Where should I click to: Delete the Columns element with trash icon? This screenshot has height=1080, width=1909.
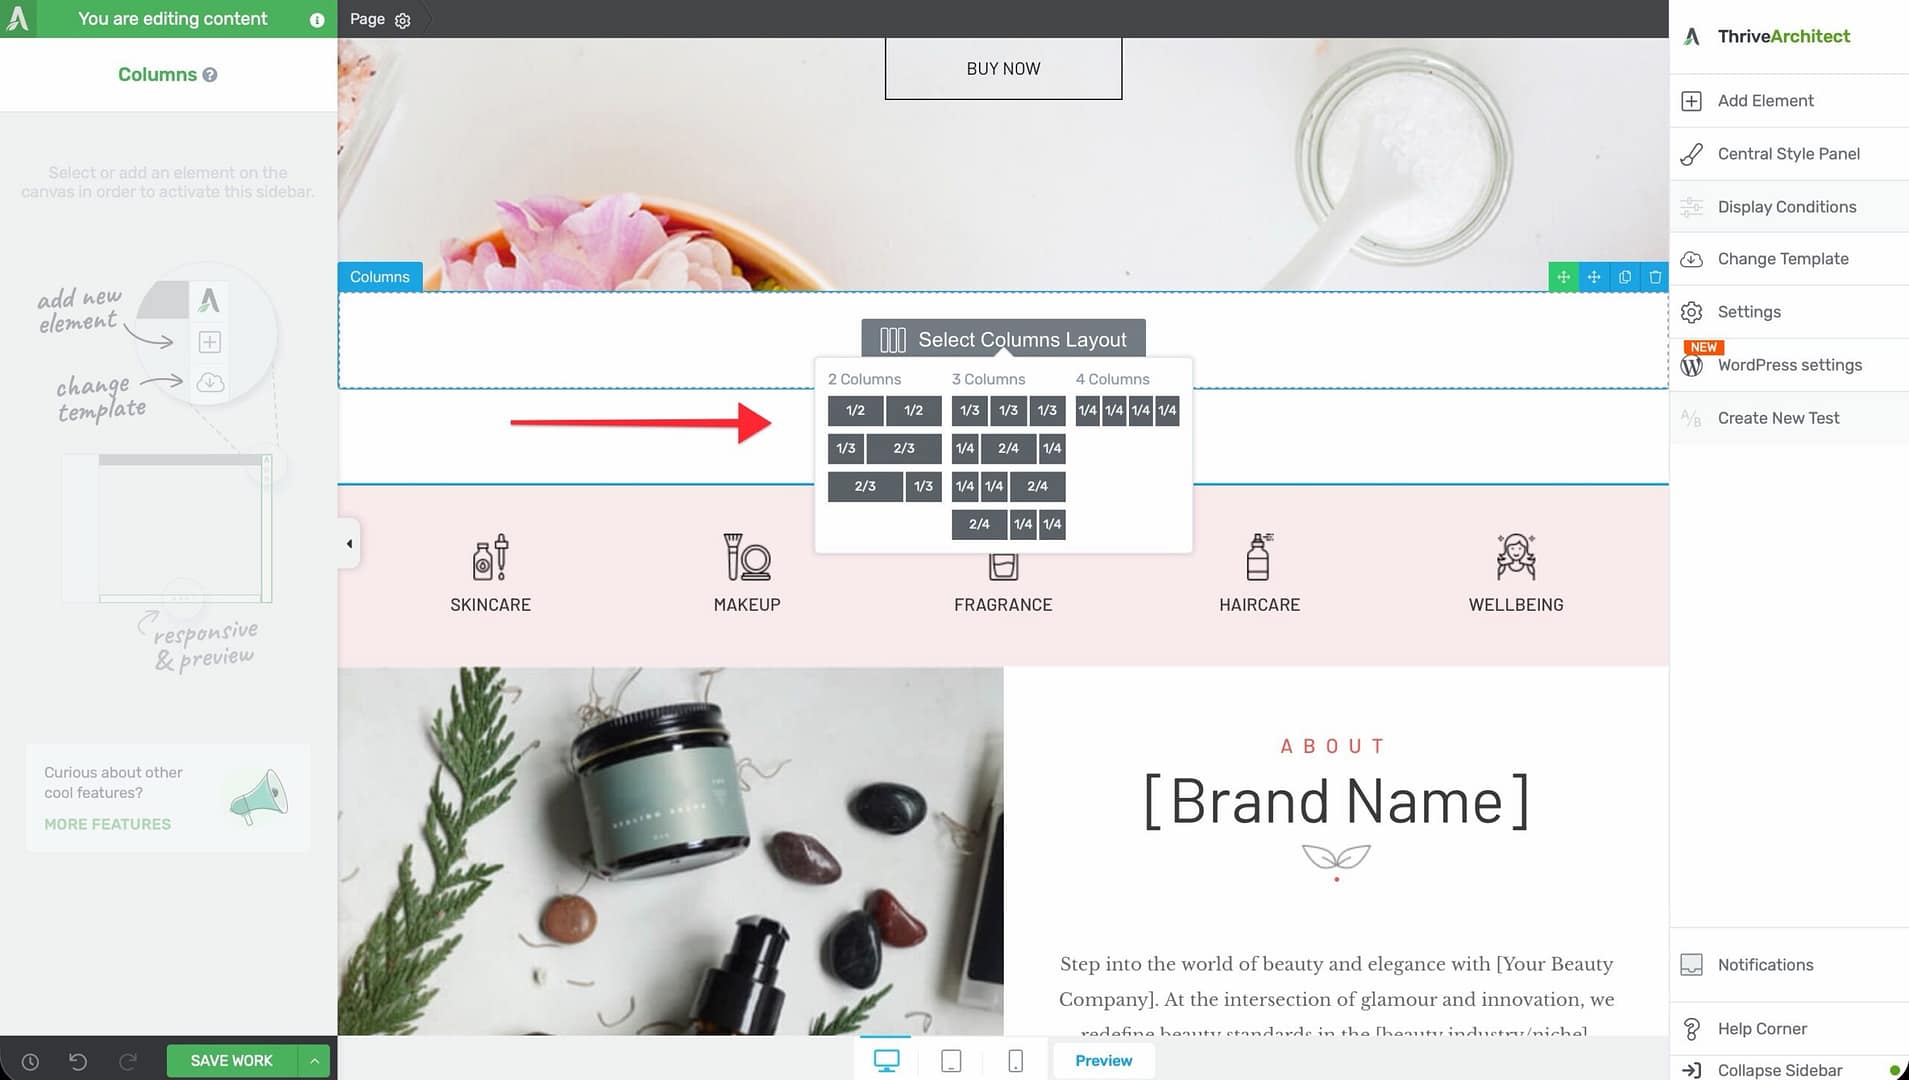point(1655,277)
